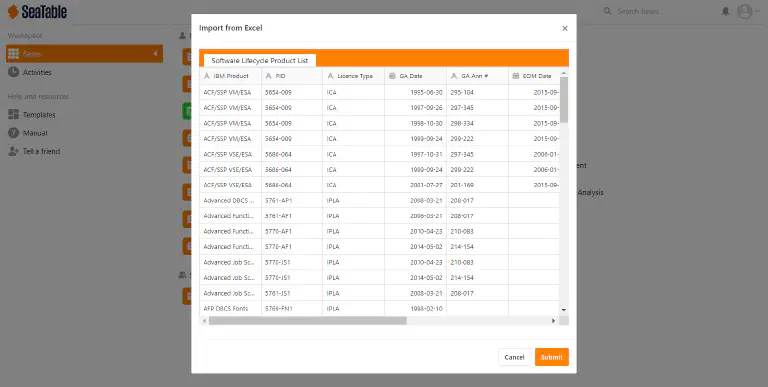Collapse the Bases sidebar arrow
768x387 pixels.
[156, 53]
